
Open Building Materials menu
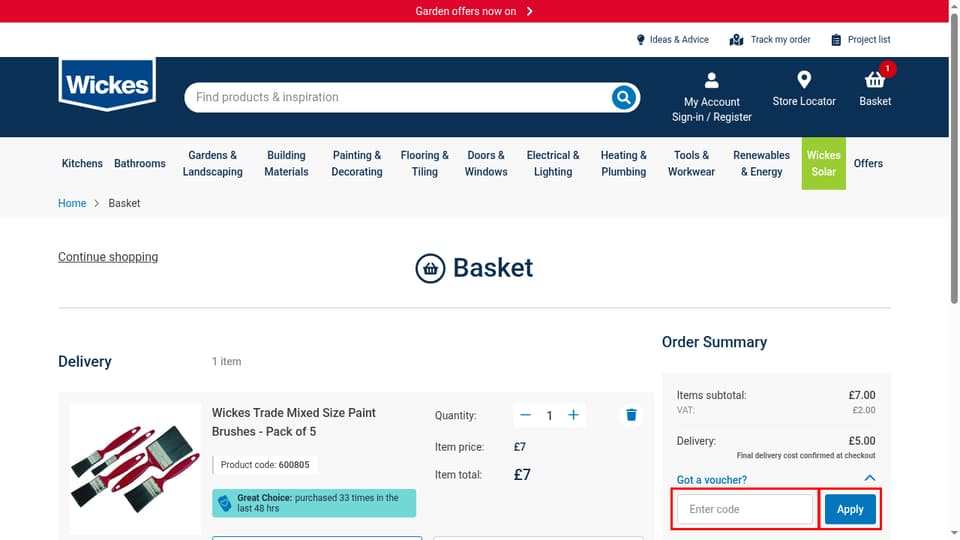coord(286,163)
